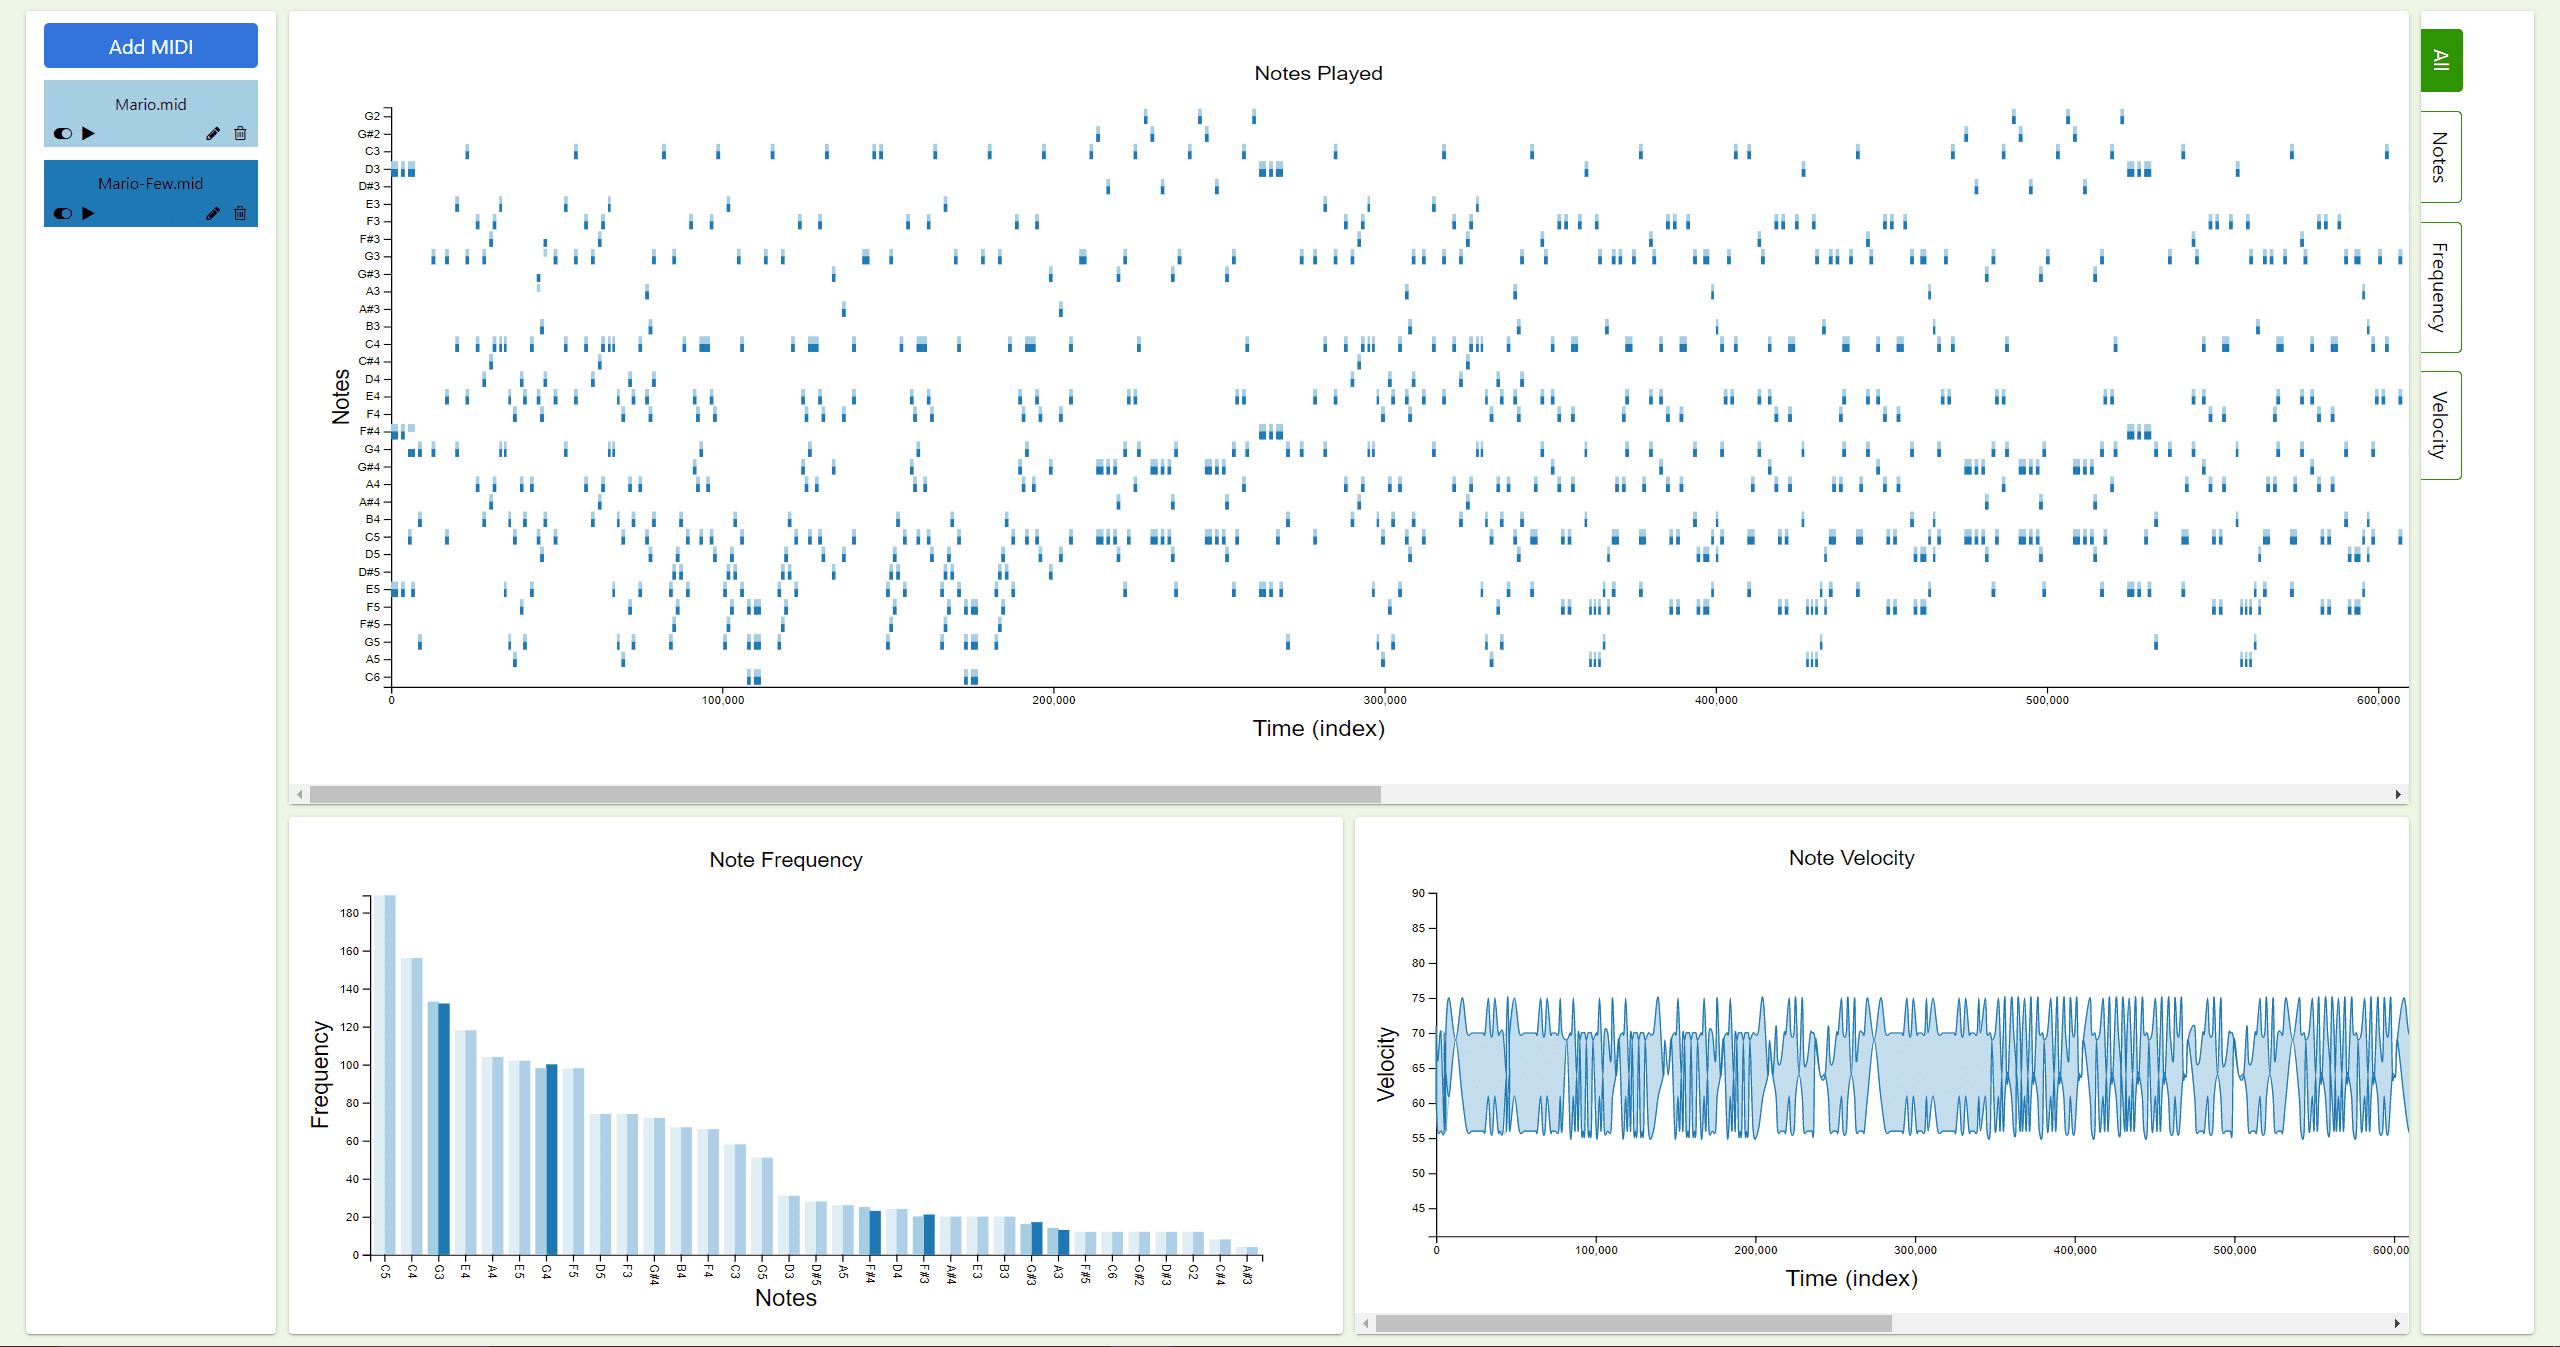Select the Mario-Few.mid file entry
The width and height of the screenshot is (2560, 1347).
click(x=151, y=184)
